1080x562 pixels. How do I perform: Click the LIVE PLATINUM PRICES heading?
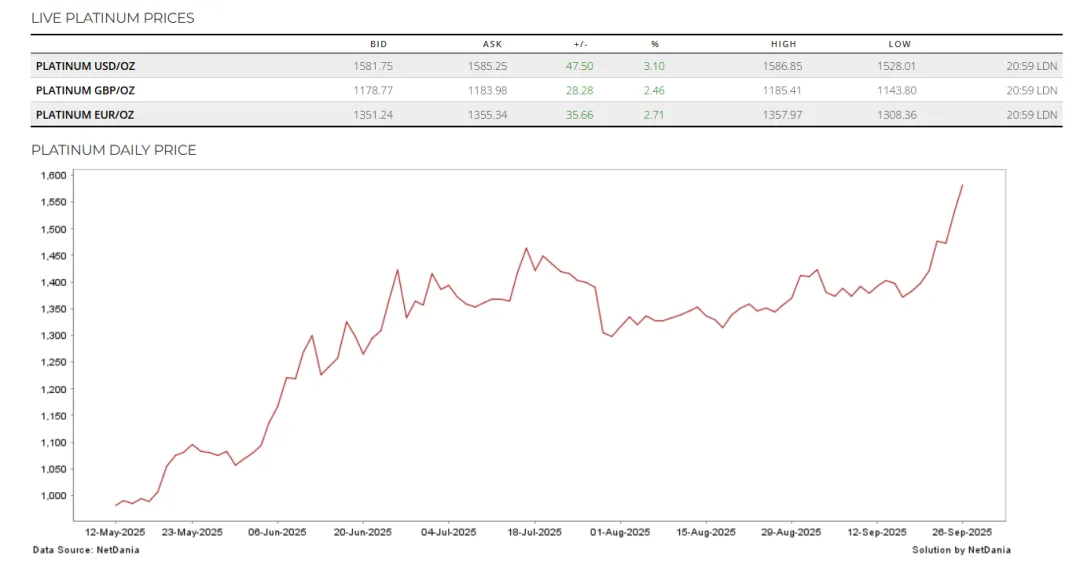coord(113,19)
